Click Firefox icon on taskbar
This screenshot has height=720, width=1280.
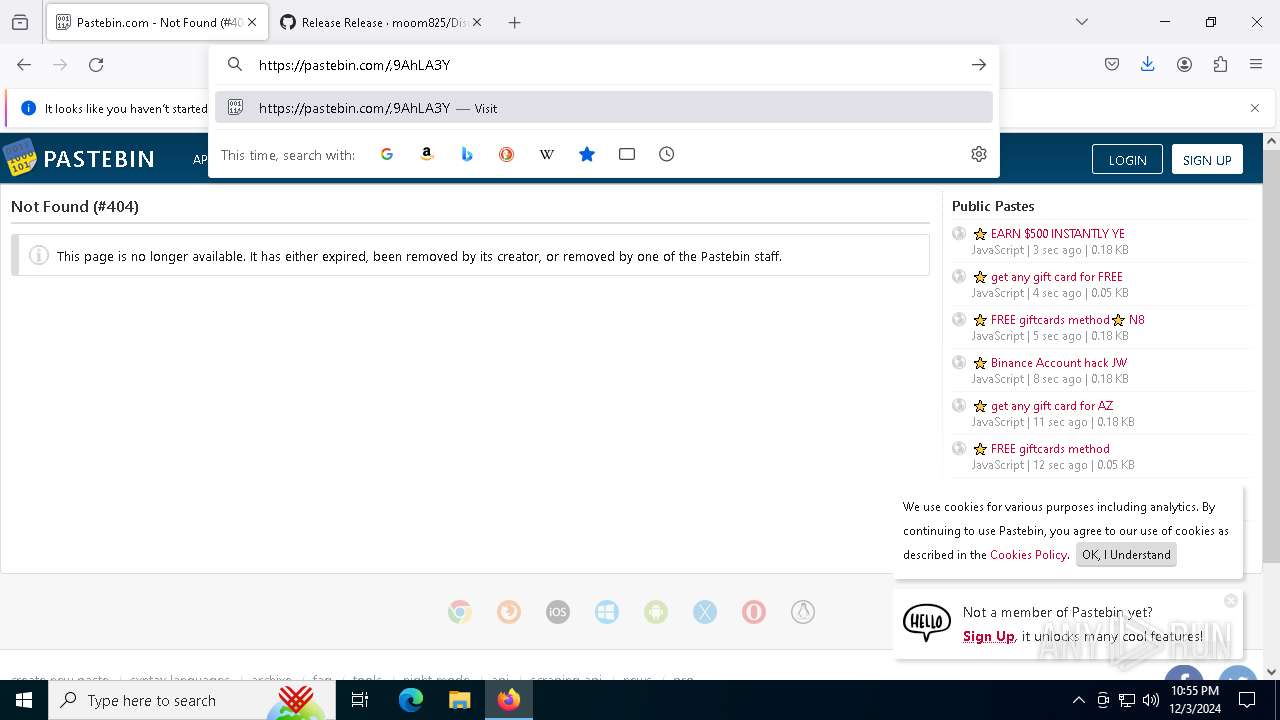509,700
